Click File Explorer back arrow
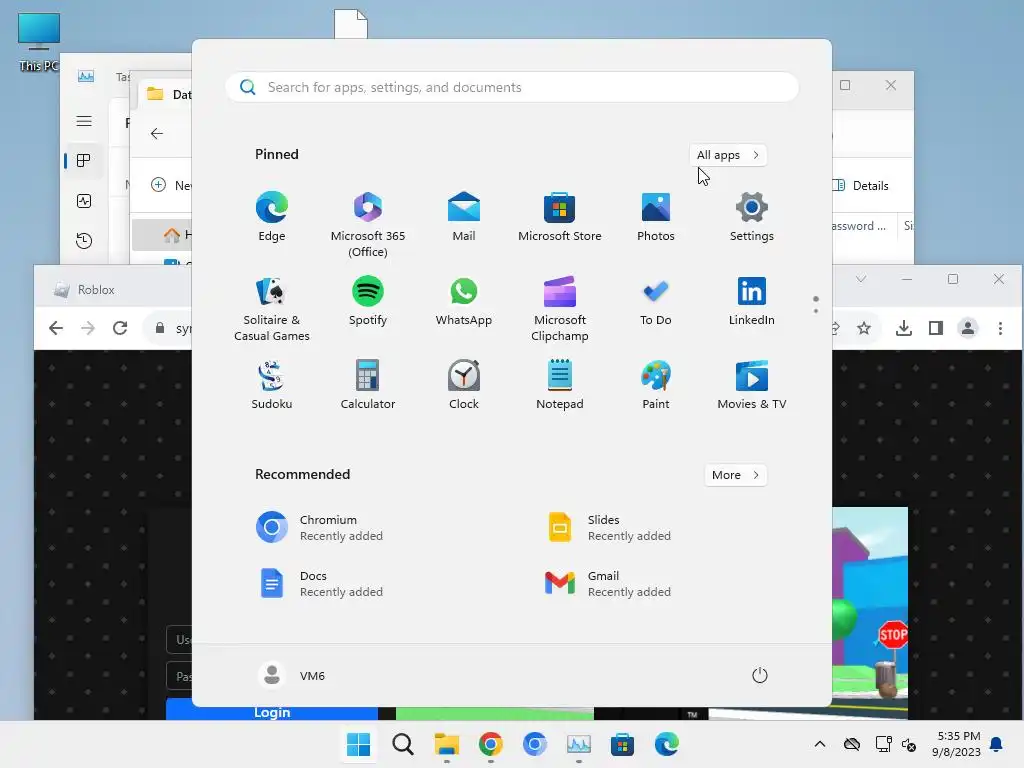The image size is (1024, 768). point(157,133)
